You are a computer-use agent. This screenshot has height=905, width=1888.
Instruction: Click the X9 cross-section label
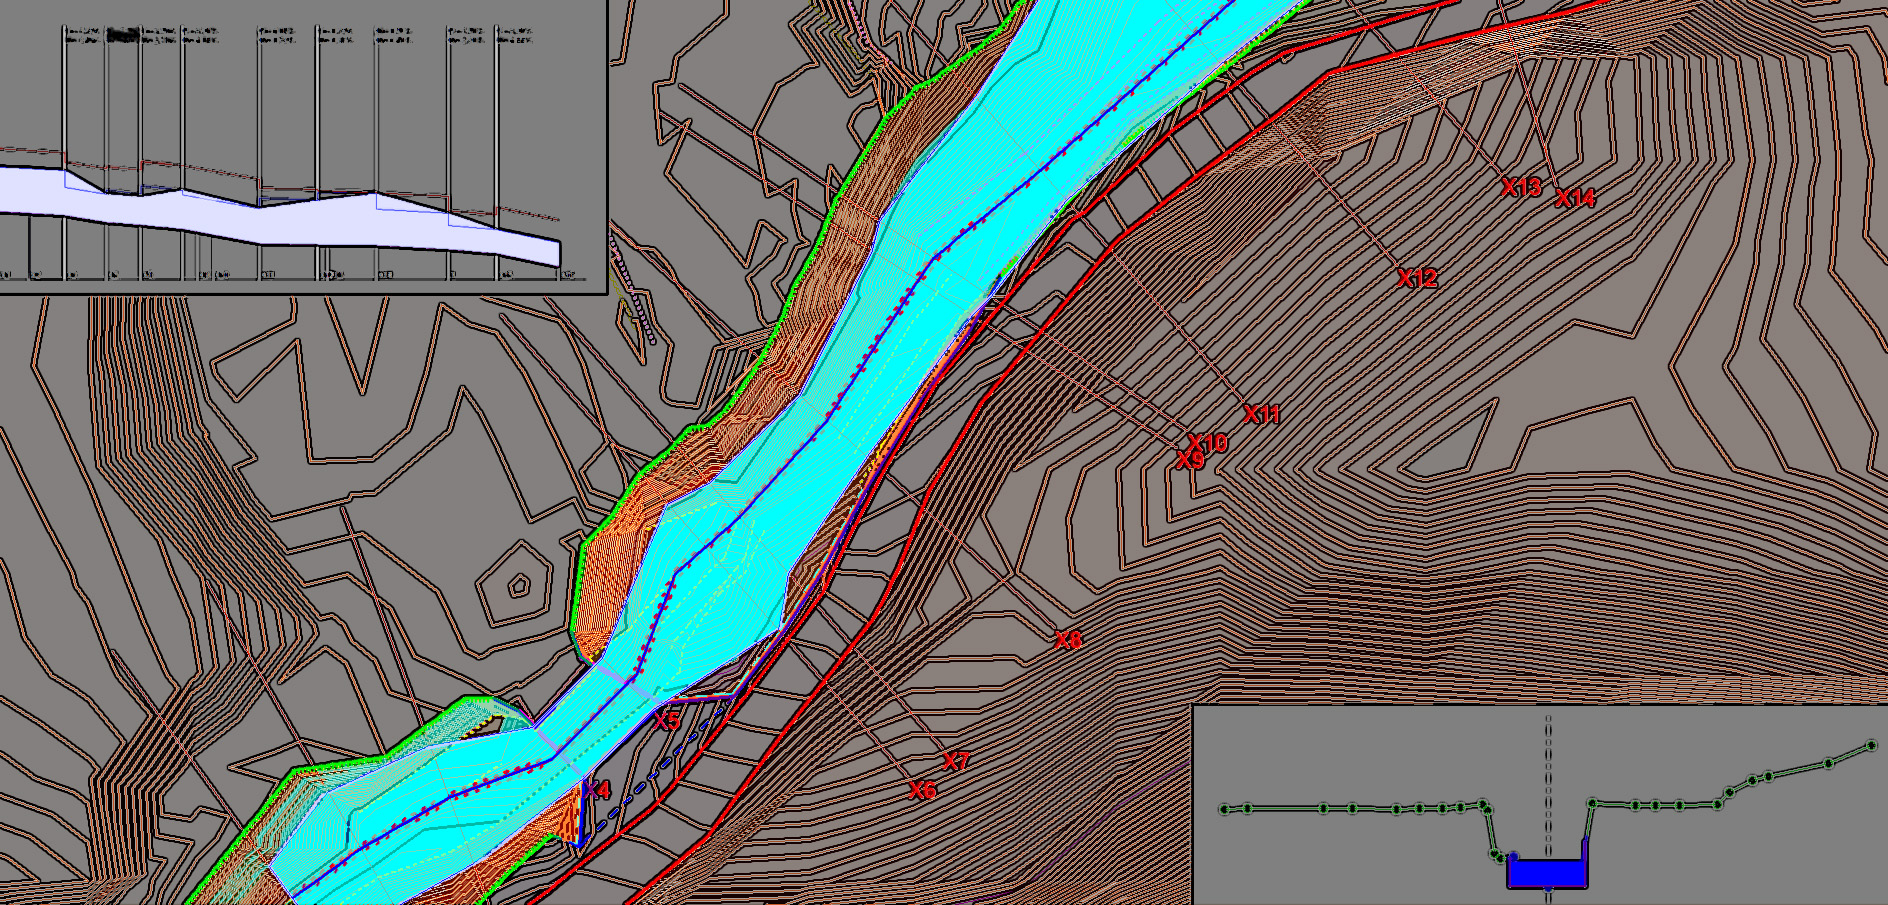(x=1190, y=460)
